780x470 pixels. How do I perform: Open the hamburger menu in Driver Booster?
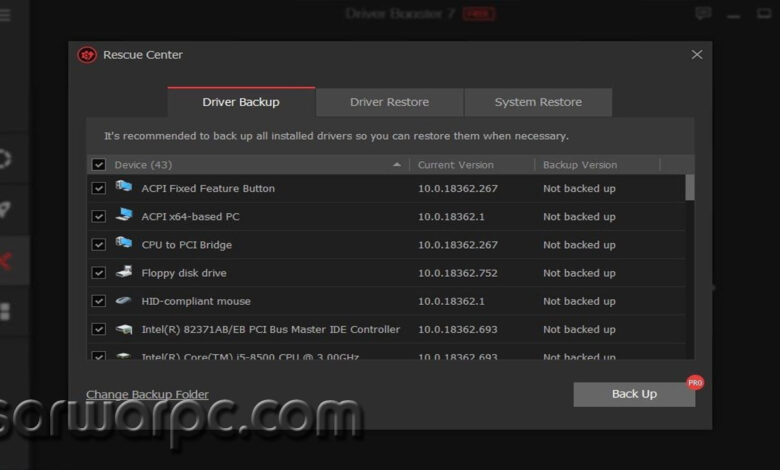[x=5, y=15]
